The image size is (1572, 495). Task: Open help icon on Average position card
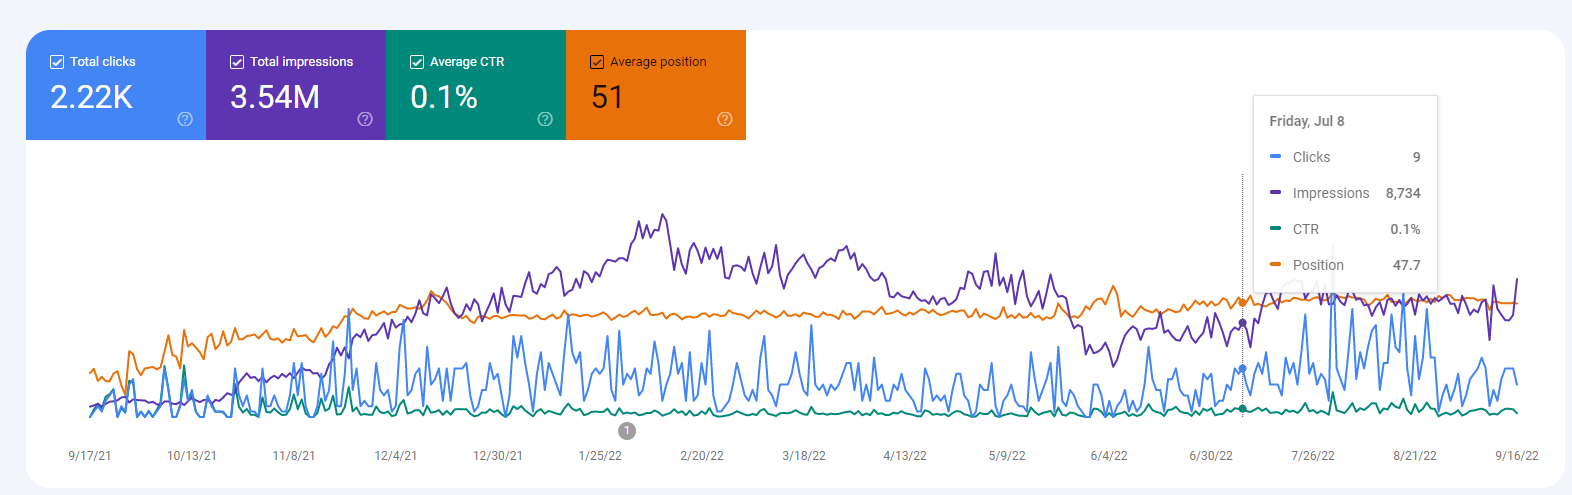click(725, 119)
